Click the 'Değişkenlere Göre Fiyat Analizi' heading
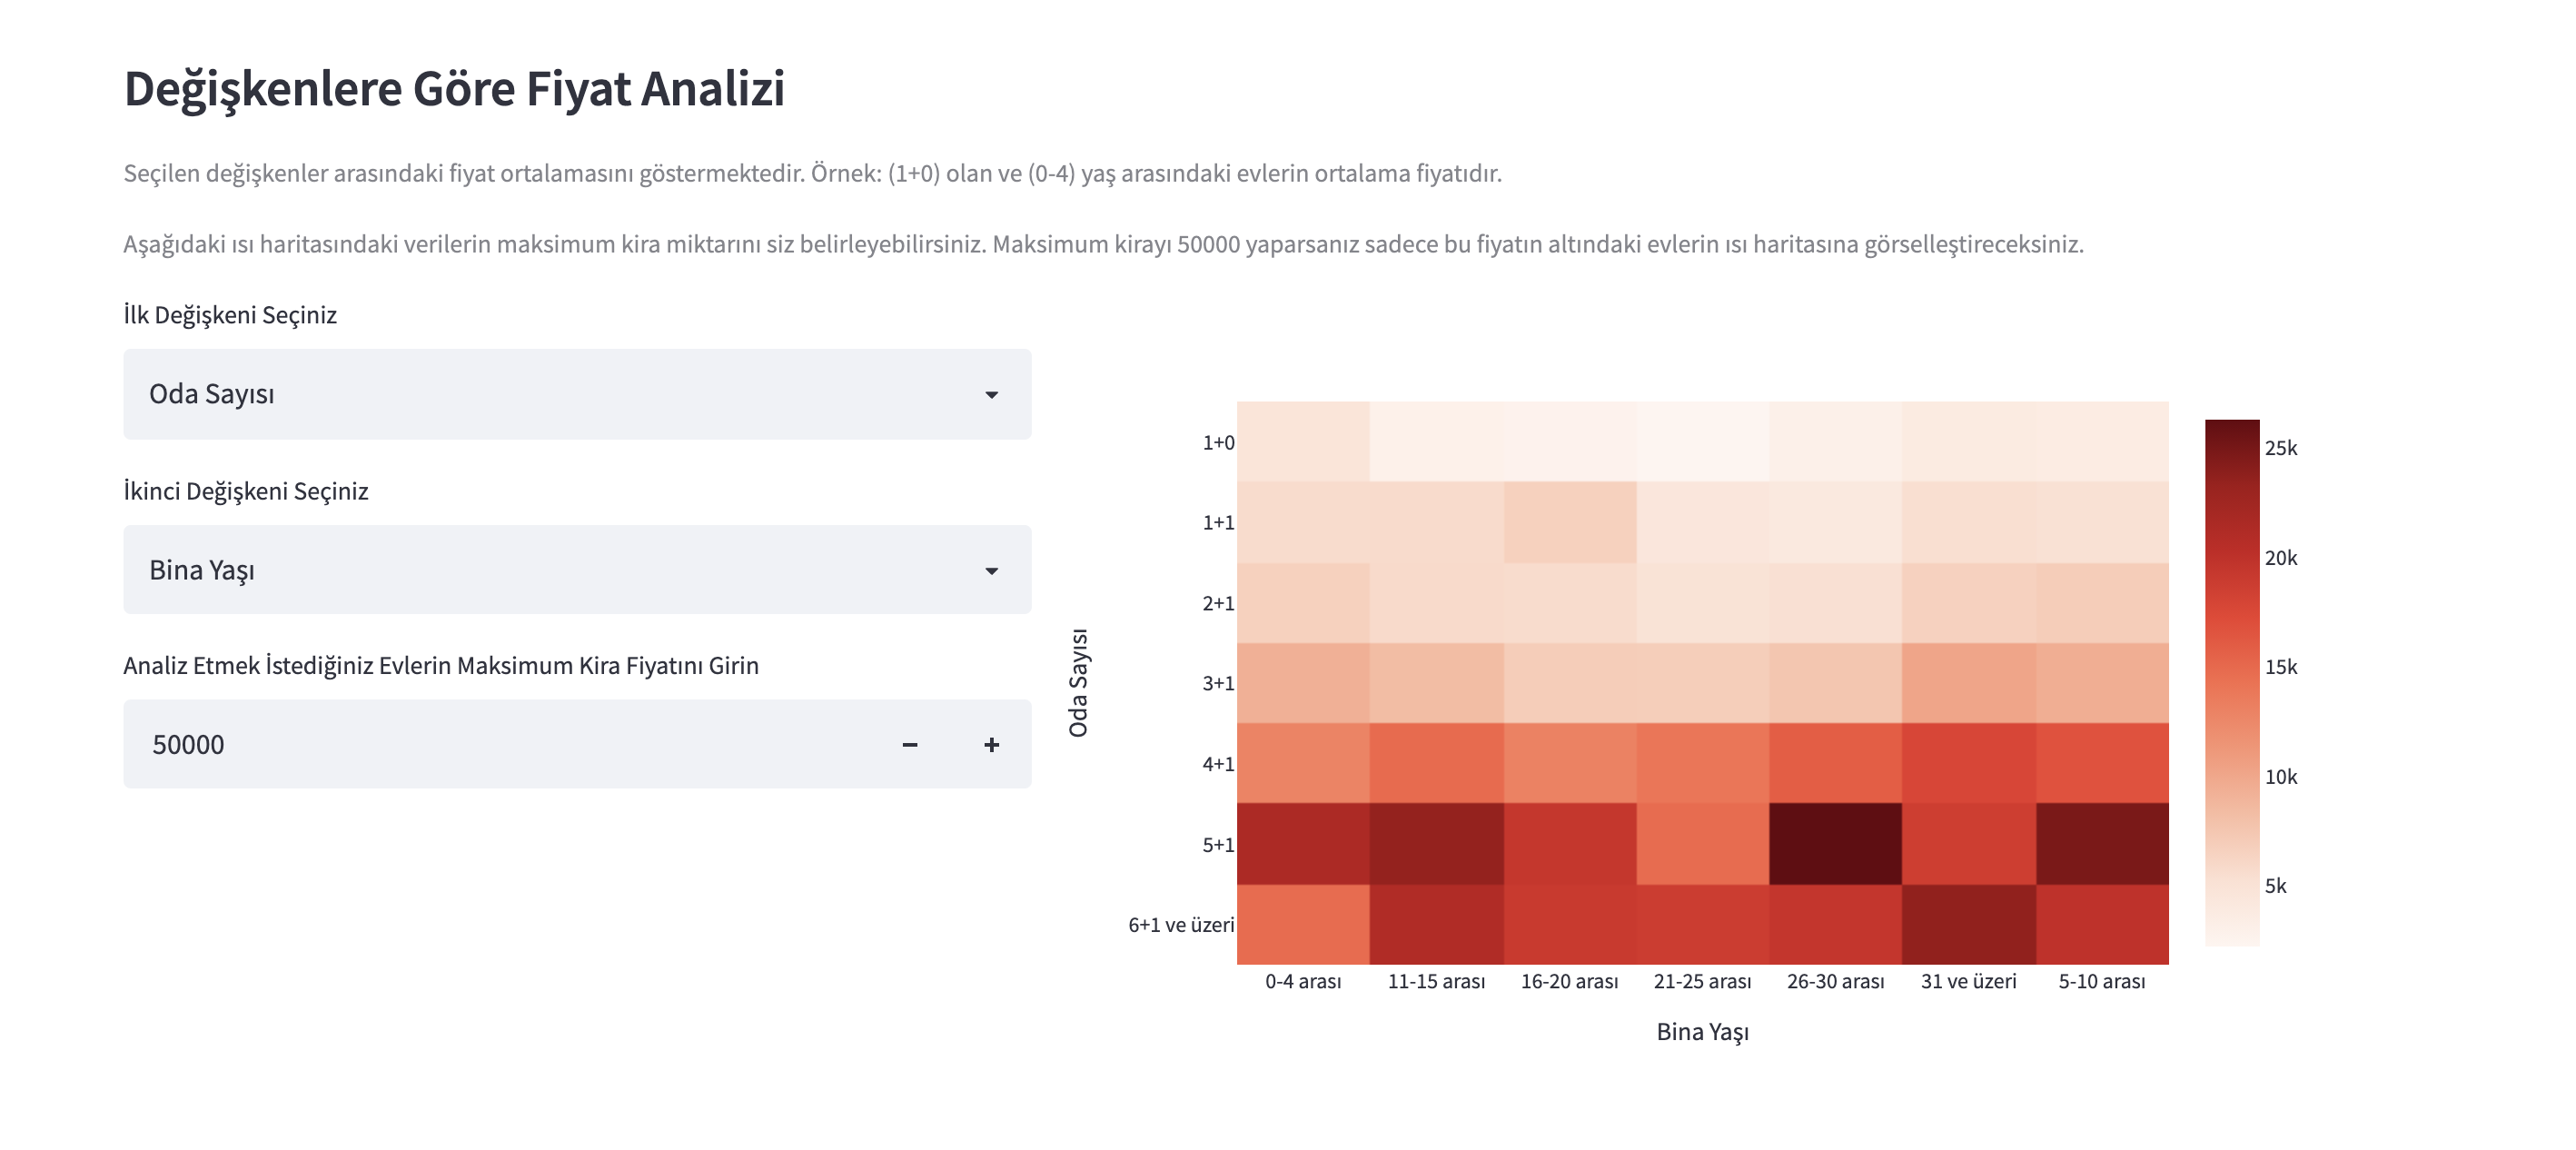This screenshot has height=1150, width=2576. click(454, 88)
